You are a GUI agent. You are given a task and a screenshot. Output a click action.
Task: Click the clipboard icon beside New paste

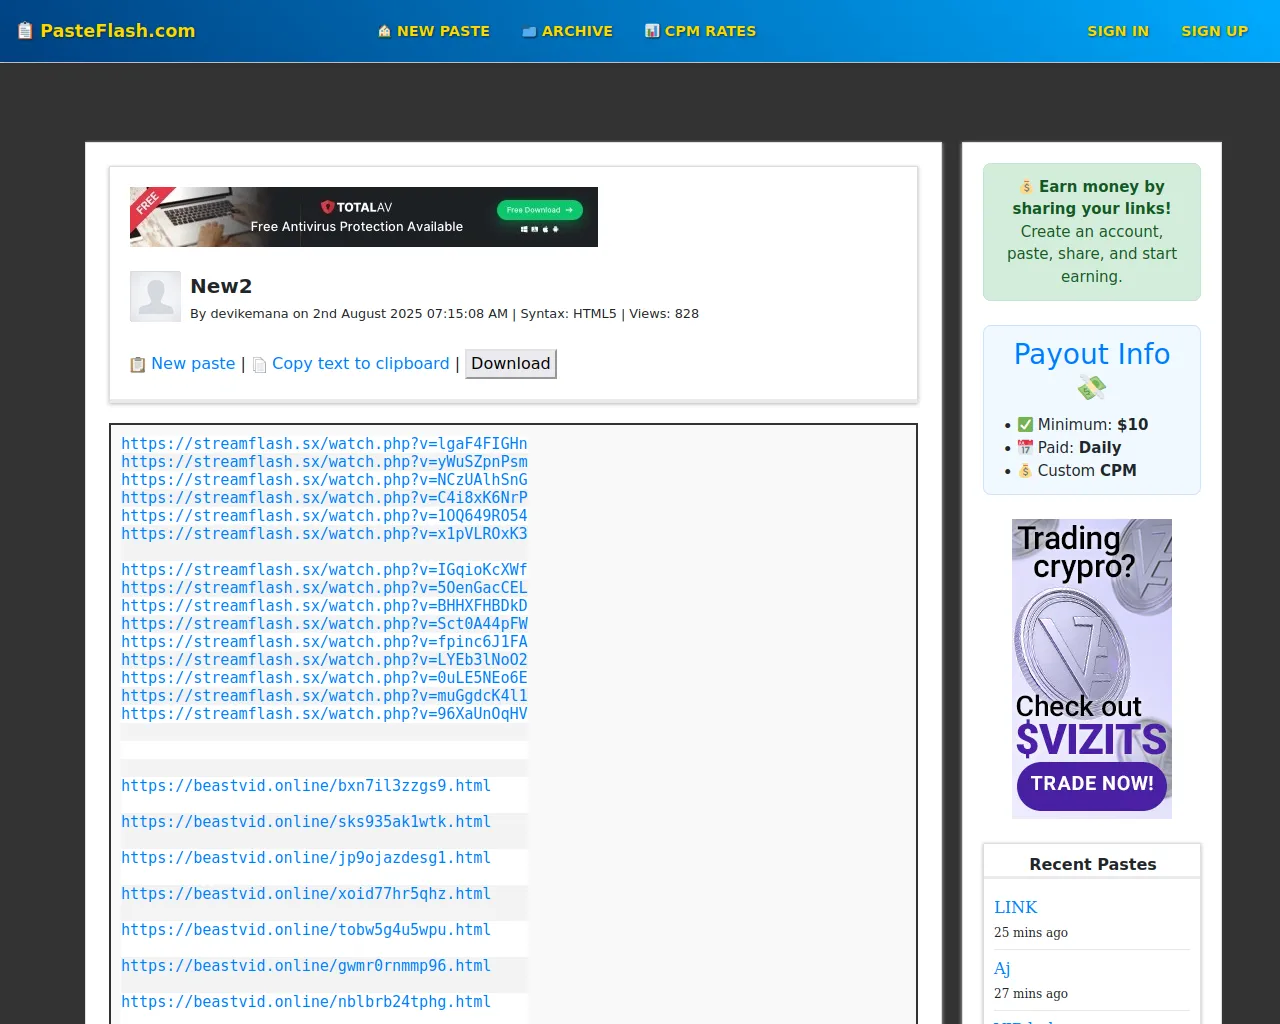[138, 365]
